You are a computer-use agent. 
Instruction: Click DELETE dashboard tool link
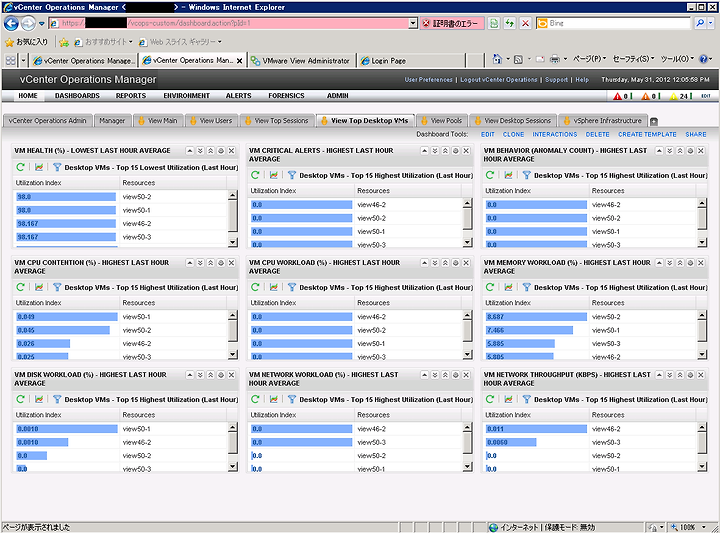(597, 134)
